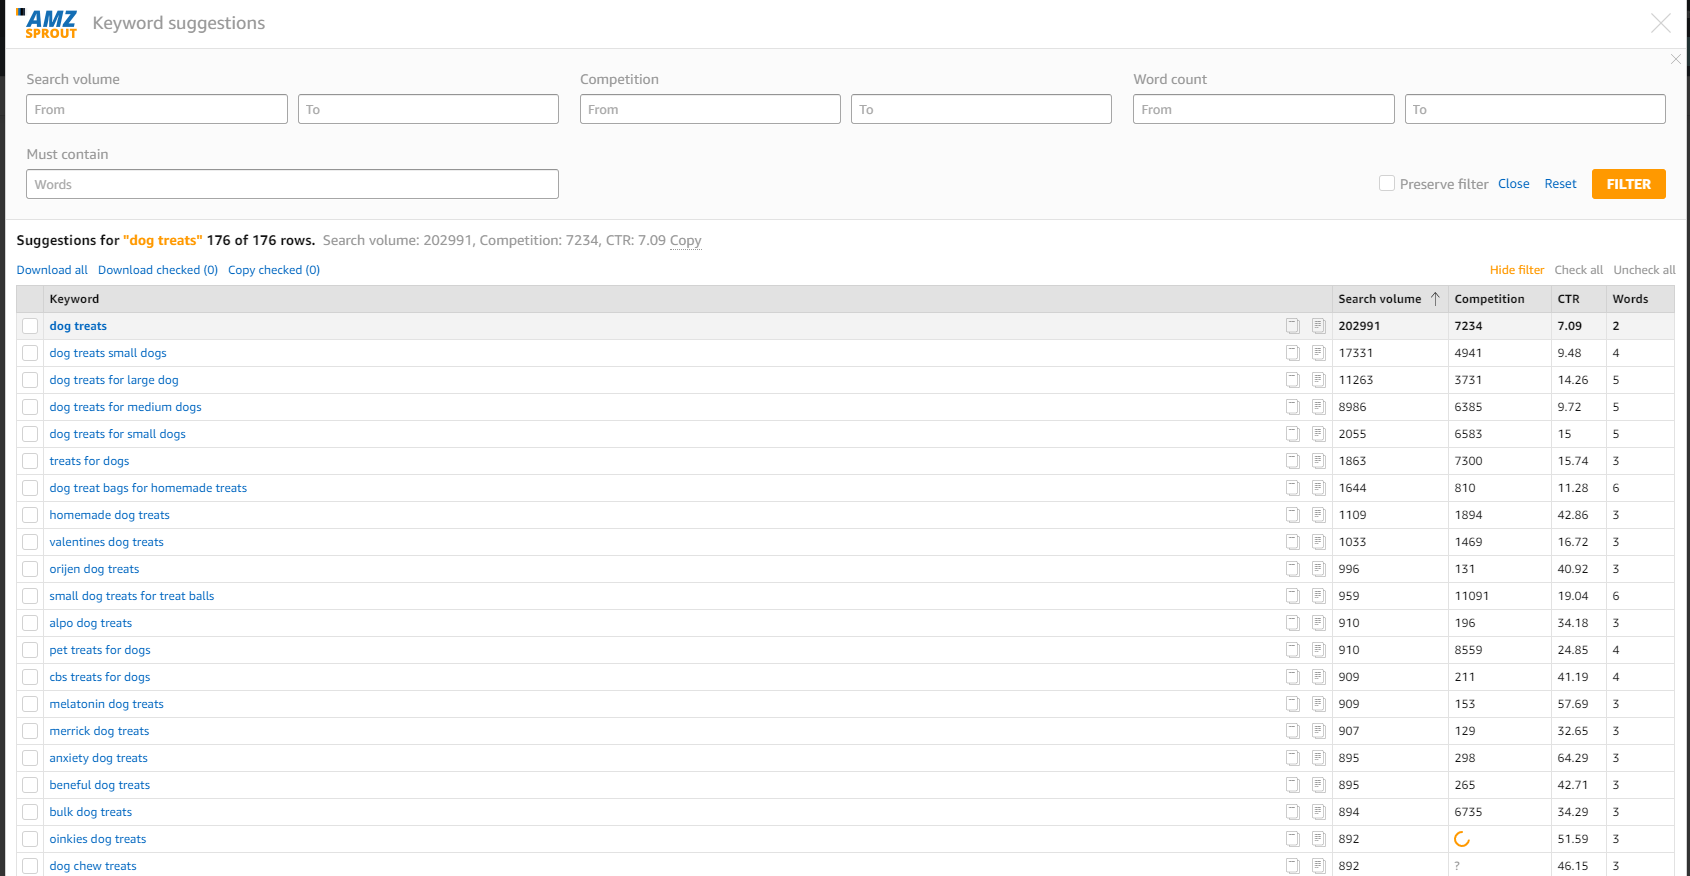This screenshot has height=876, width=1690.
Task: Click Download checked (0) link
Action: 158,270
